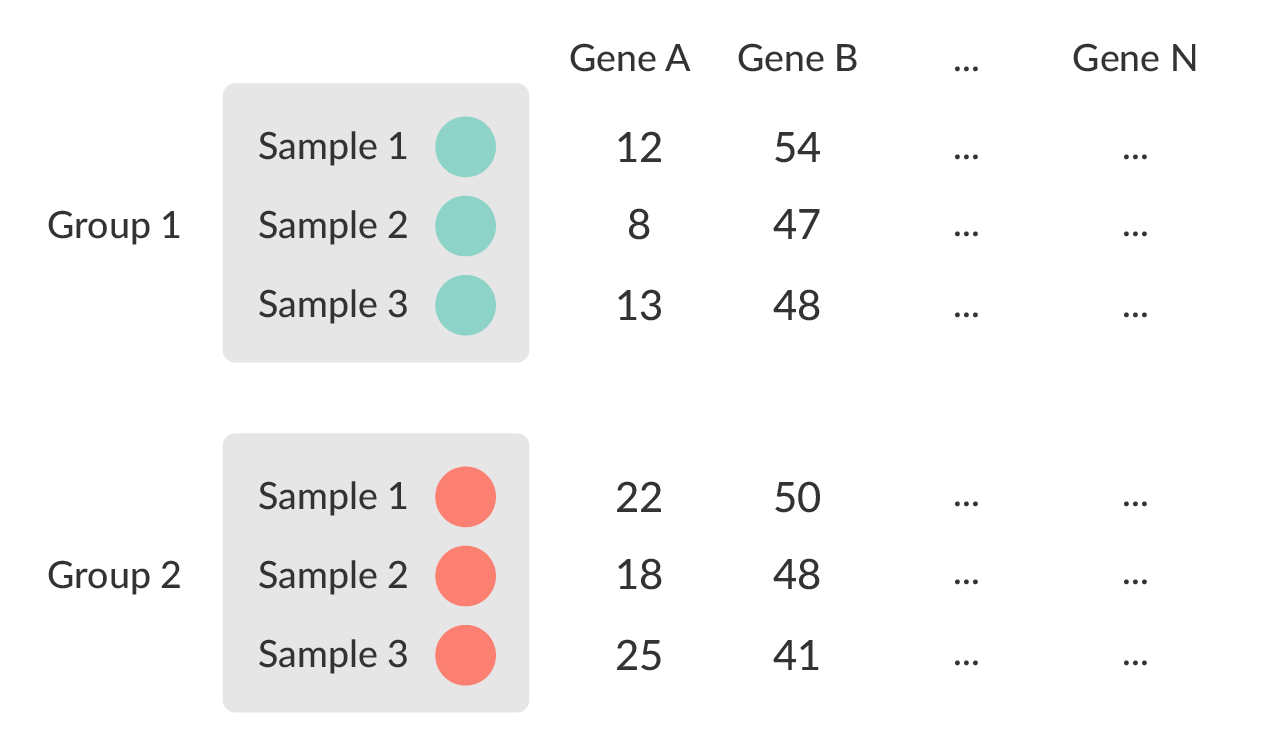The image size is (1265, 746).
Task: Click the teal circle beside Group 1 Sample 1
Action: (465, 147)
